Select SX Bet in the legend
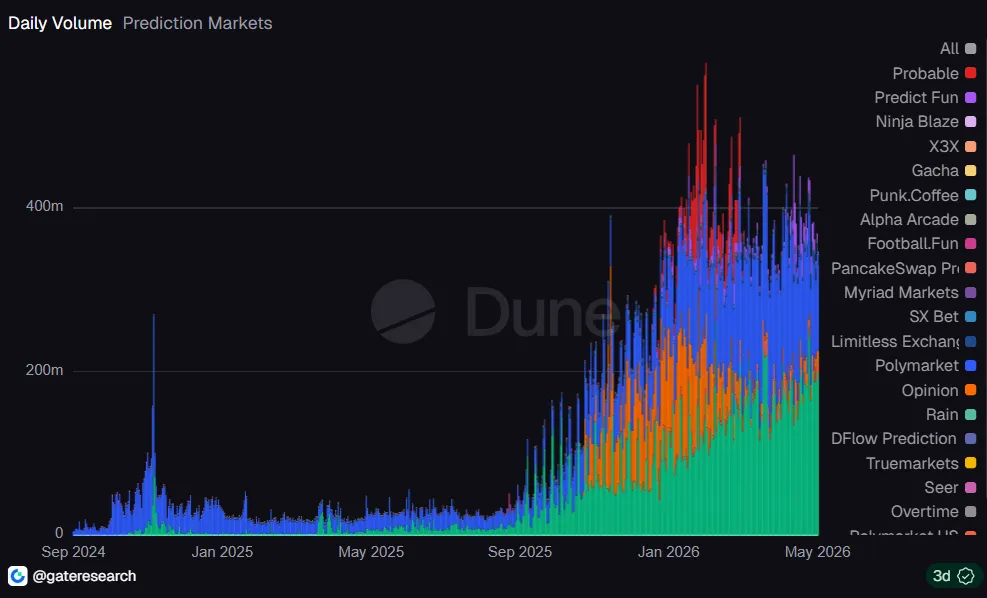This screenshot has height=598, width=987. (x=942, y=317)
